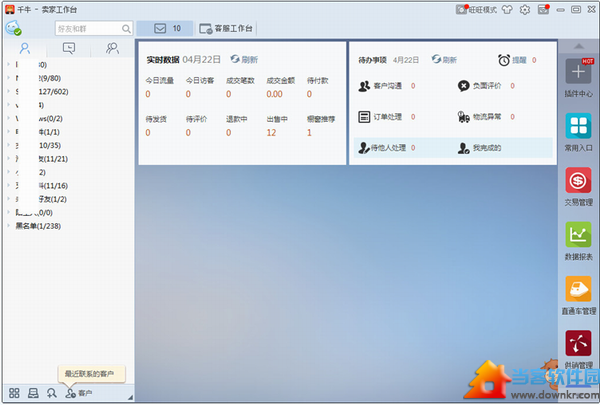Expand the group ending ws(0/2)
This screenshot has width=600, height=405.
click(x=8, y=118)
